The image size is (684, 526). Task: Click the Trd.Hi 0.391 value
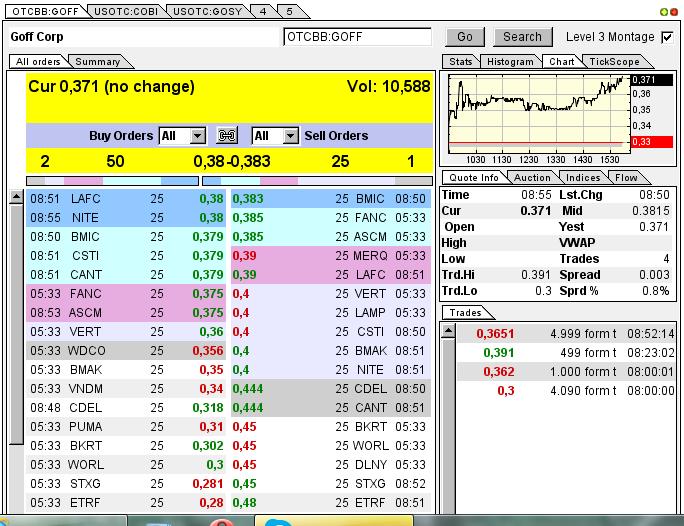(536, 275)
